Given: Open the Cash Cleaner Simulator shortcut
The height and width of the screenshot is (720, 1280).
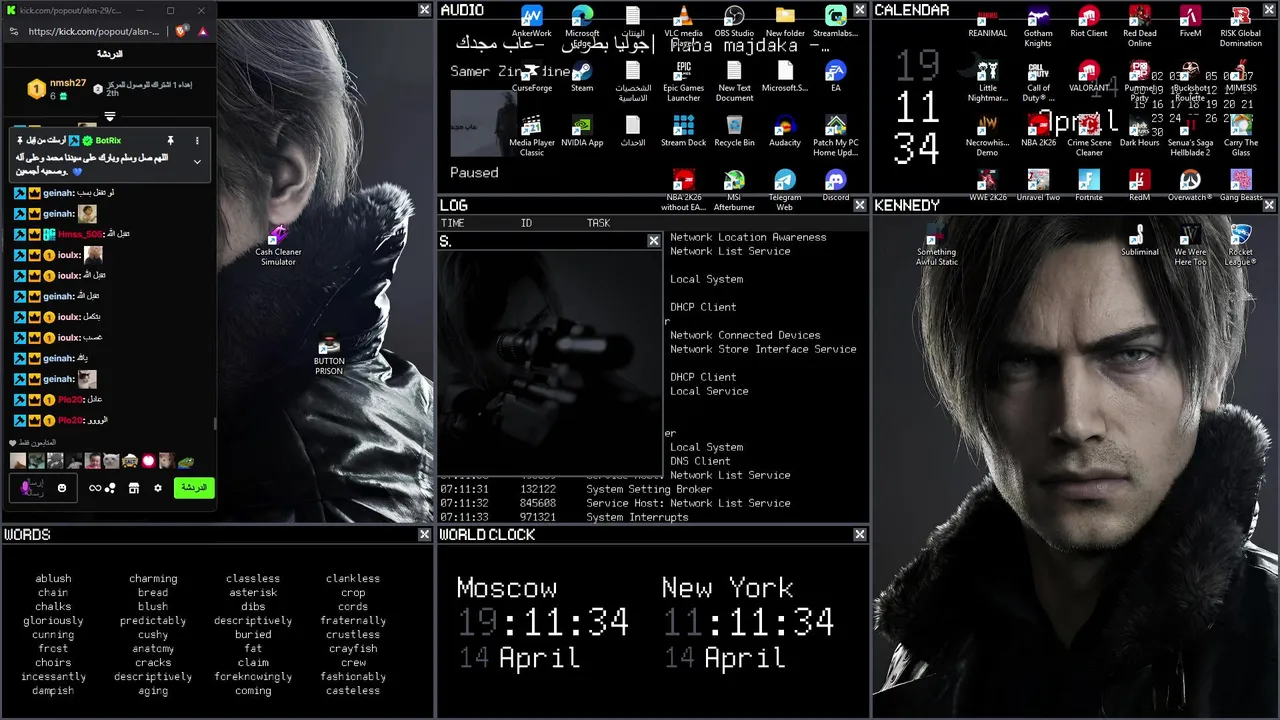Looking at the screenshot, I should pyautogui.click(x=278, y=245).
